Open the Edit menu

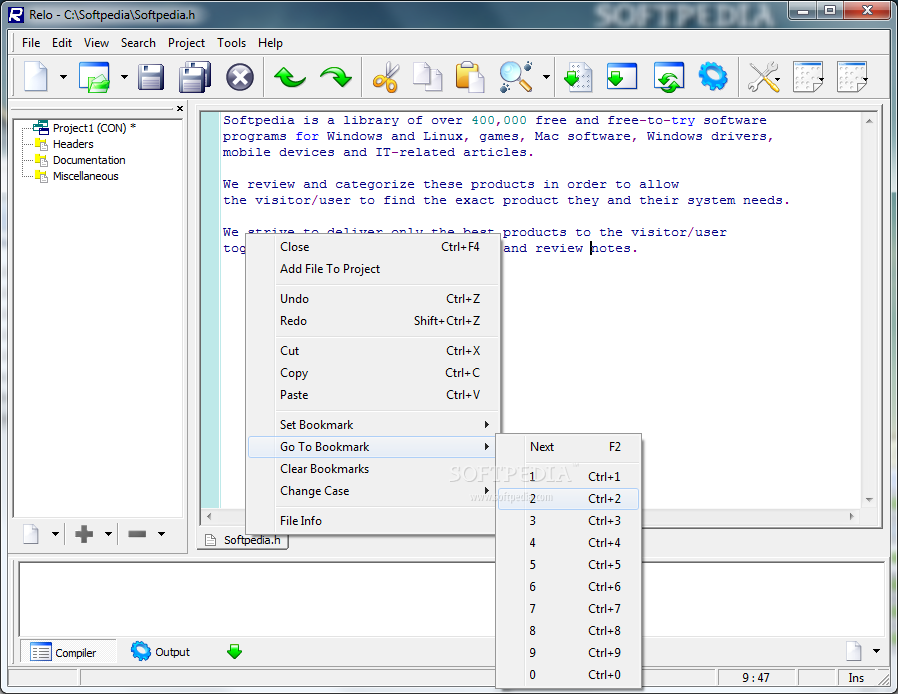62,43
